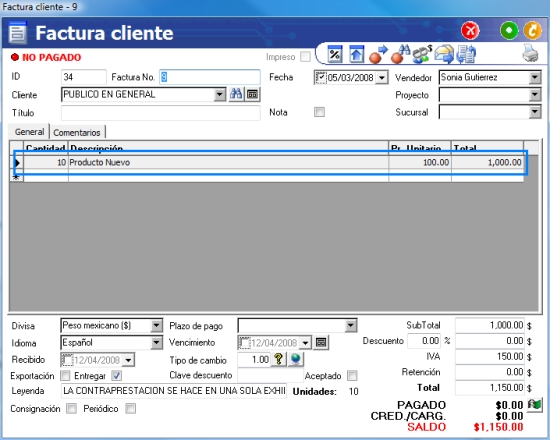Click the globe icon beside Tipo de cambio
This screenshot has height=440, width=550.
coord(296,359)
